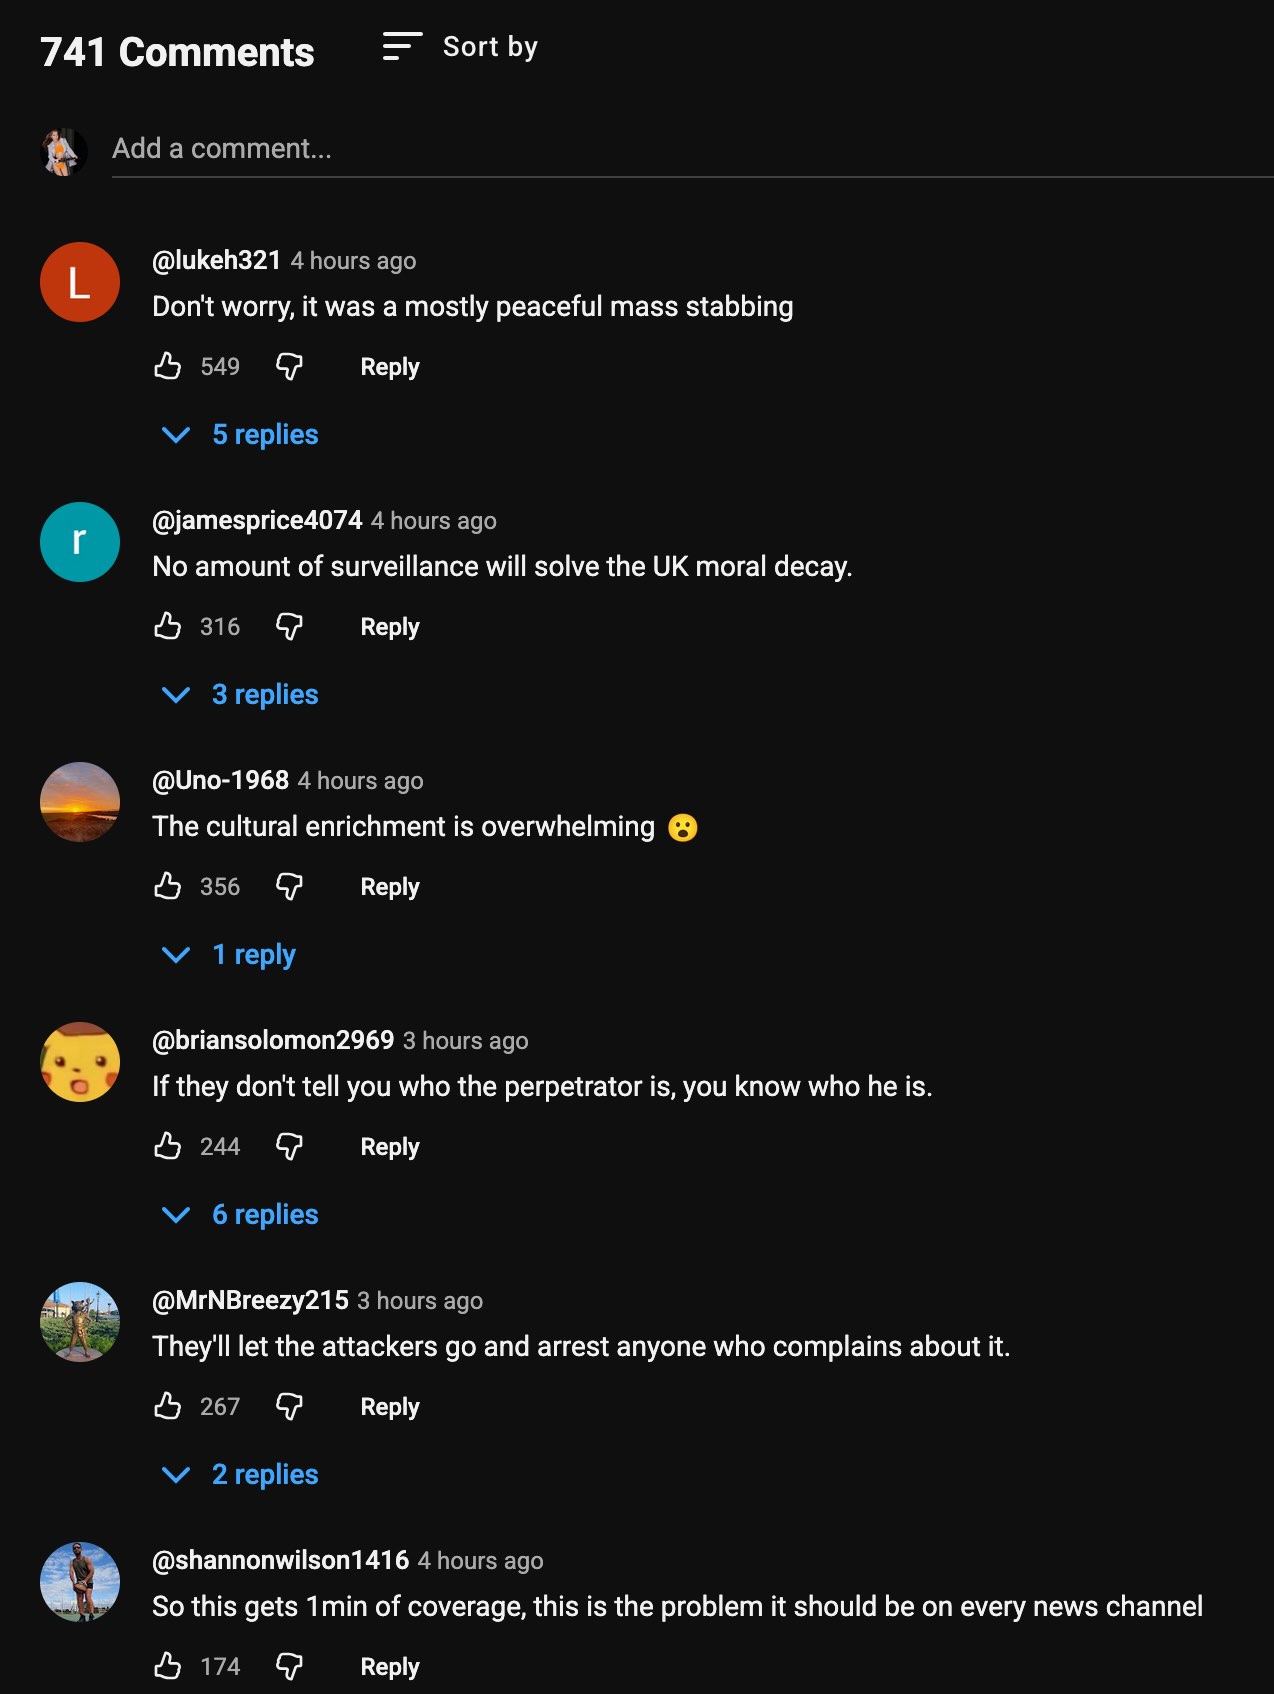Expand 6 replies under @briansolomon2969's comment
Image resolution: width=1274 pixels, height=1694 pixels.
coord(264,1214)
